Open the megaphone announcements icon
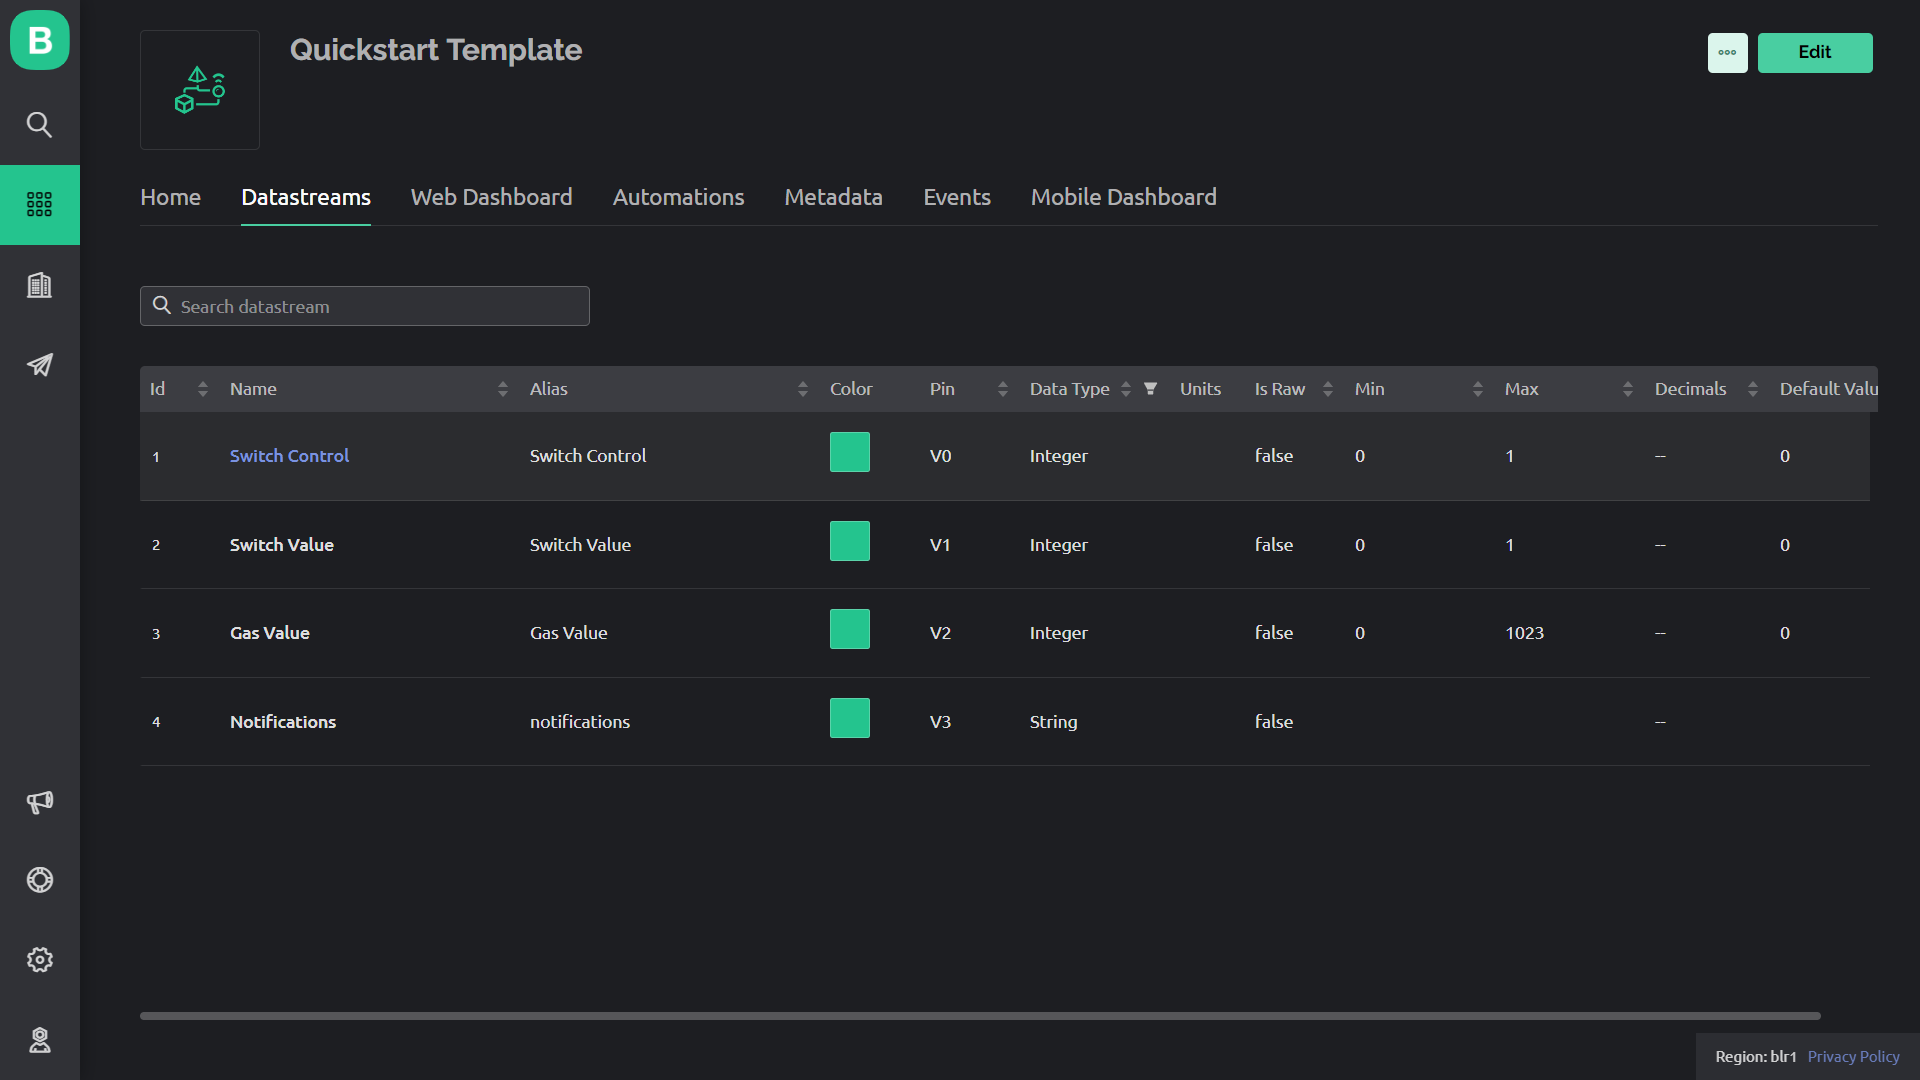The width and height of the screenshot is (1920, 1080). click(x=39, y=802)
